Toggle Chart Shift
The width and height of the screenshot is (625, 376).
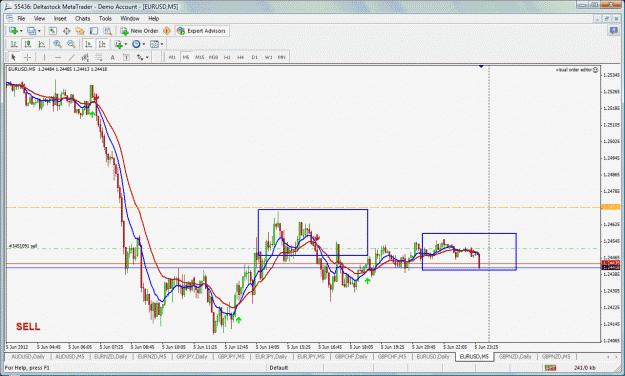coord(102,44)
